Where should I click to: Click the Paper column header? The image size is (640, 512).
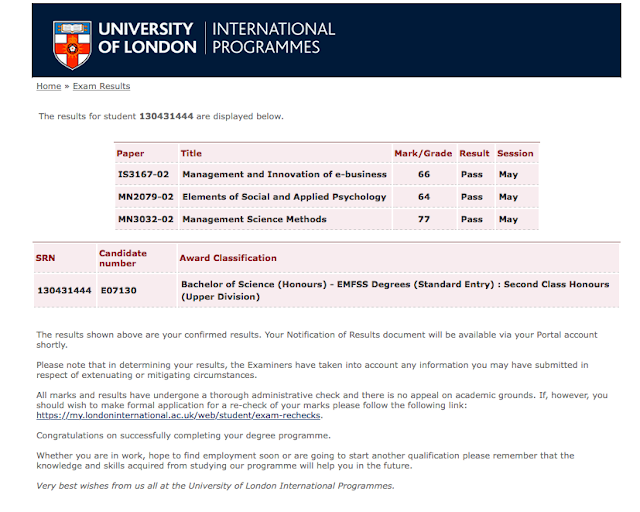[130, 154]
